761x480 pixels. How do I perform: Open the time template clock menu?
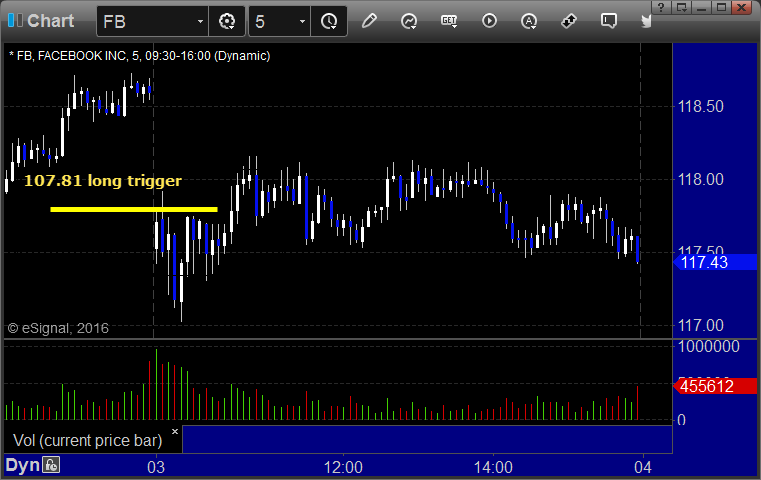point(329,21)
